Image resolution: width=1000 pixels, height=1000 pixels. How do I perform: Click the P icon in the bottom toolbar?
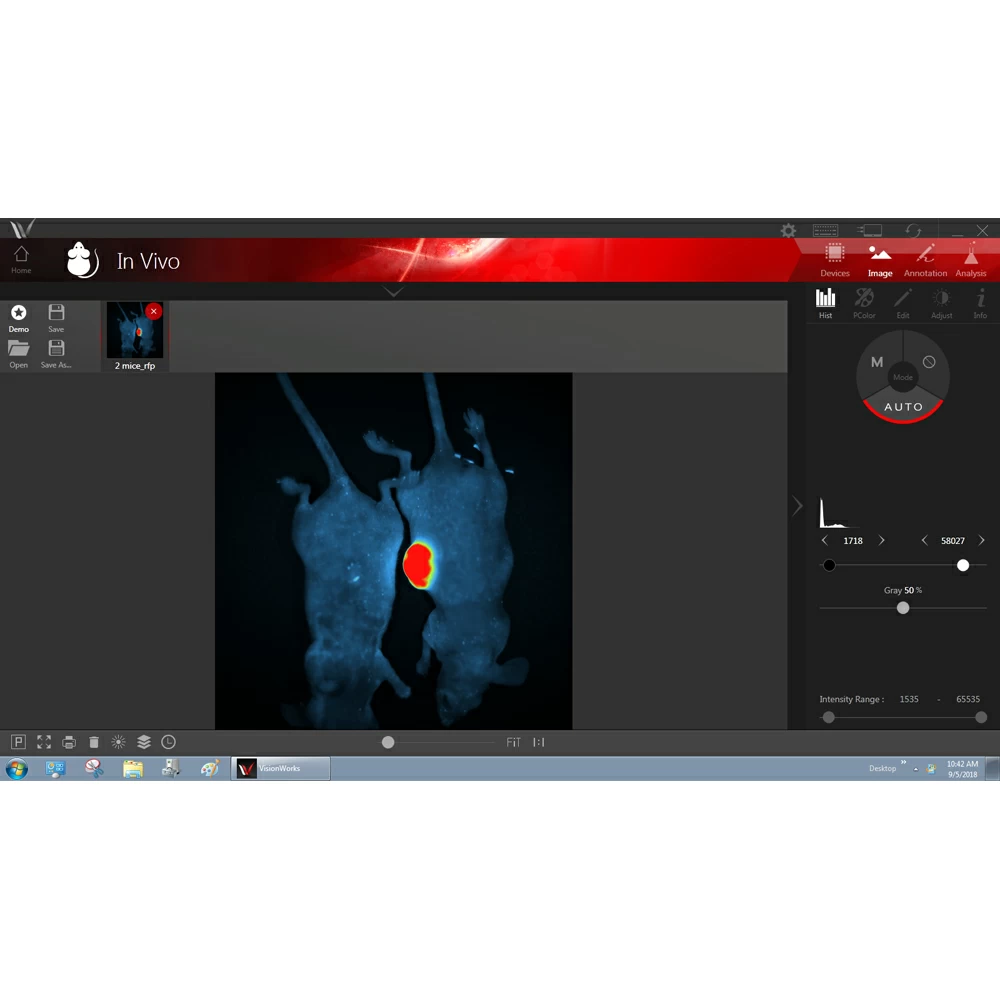18,742
